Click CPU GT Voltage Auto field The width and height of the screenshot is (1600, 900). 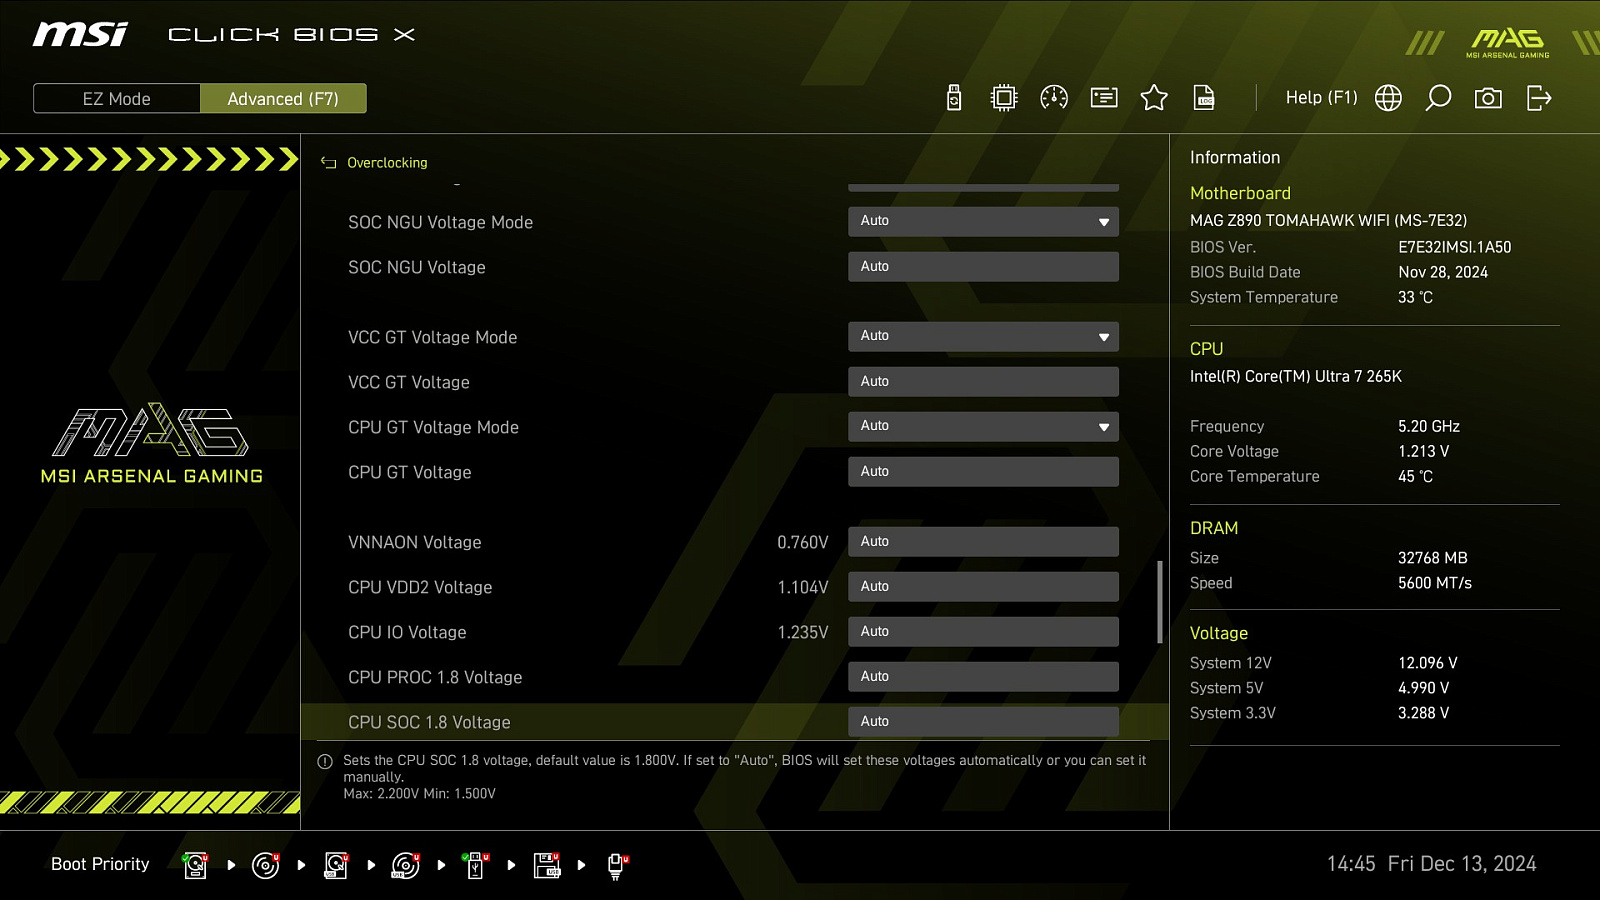[983, 472]
